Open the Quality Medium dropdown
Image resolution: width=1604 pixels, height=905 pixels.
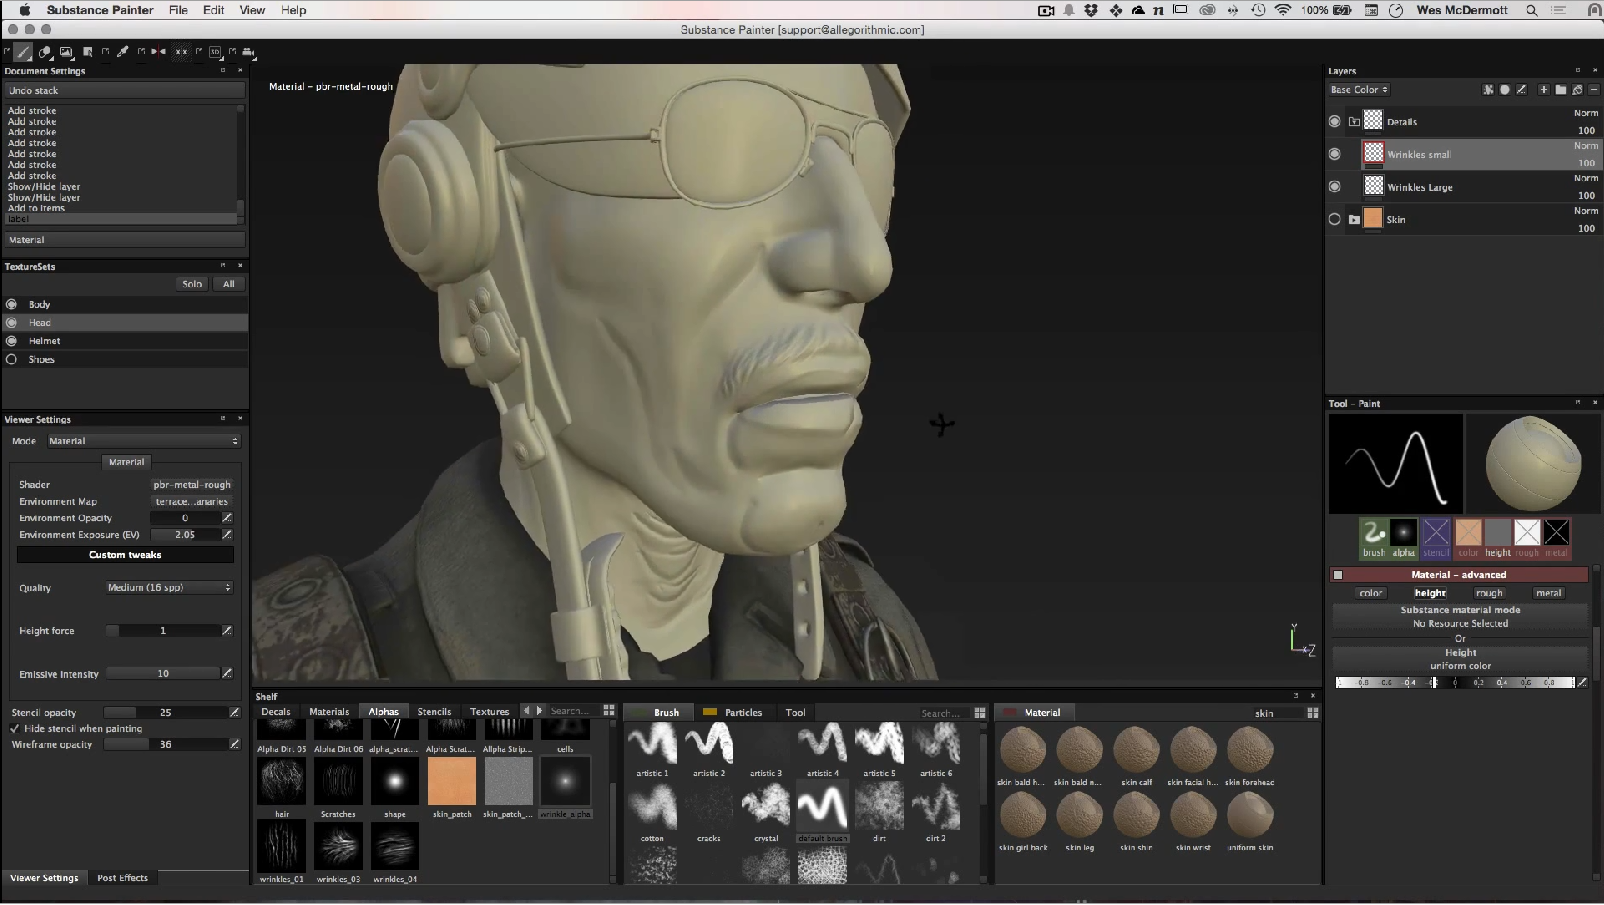[169, 588]
